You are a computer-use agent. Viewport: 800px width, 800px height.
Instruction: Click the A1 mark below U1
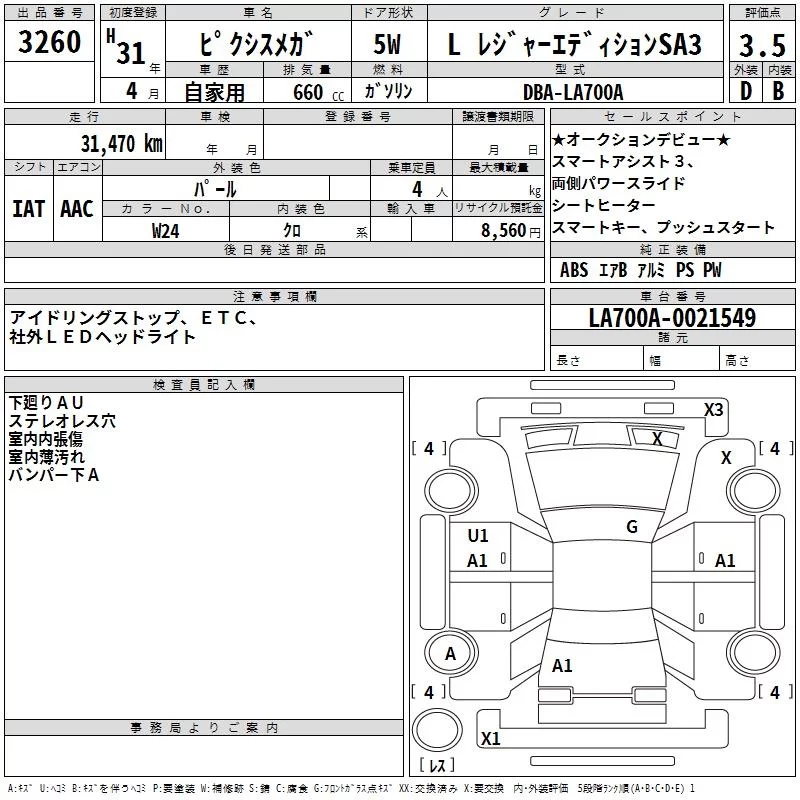[x=478, y=561]
